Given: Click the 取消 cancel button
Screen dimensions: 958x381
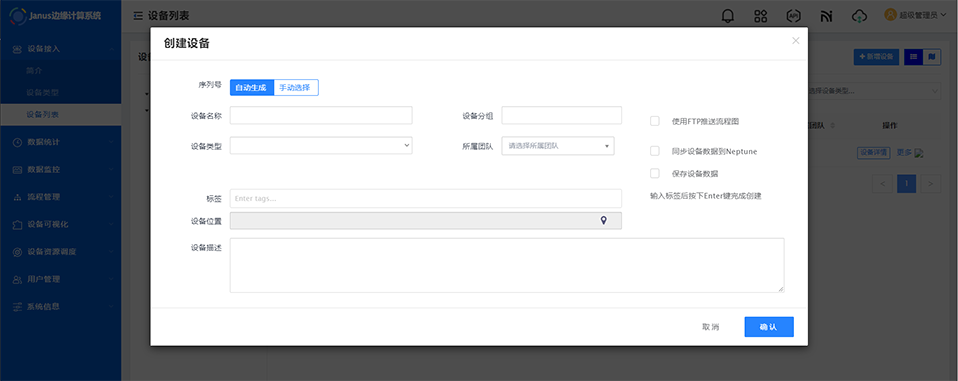Looking at the screenshot, I should [x=711, y=327].
